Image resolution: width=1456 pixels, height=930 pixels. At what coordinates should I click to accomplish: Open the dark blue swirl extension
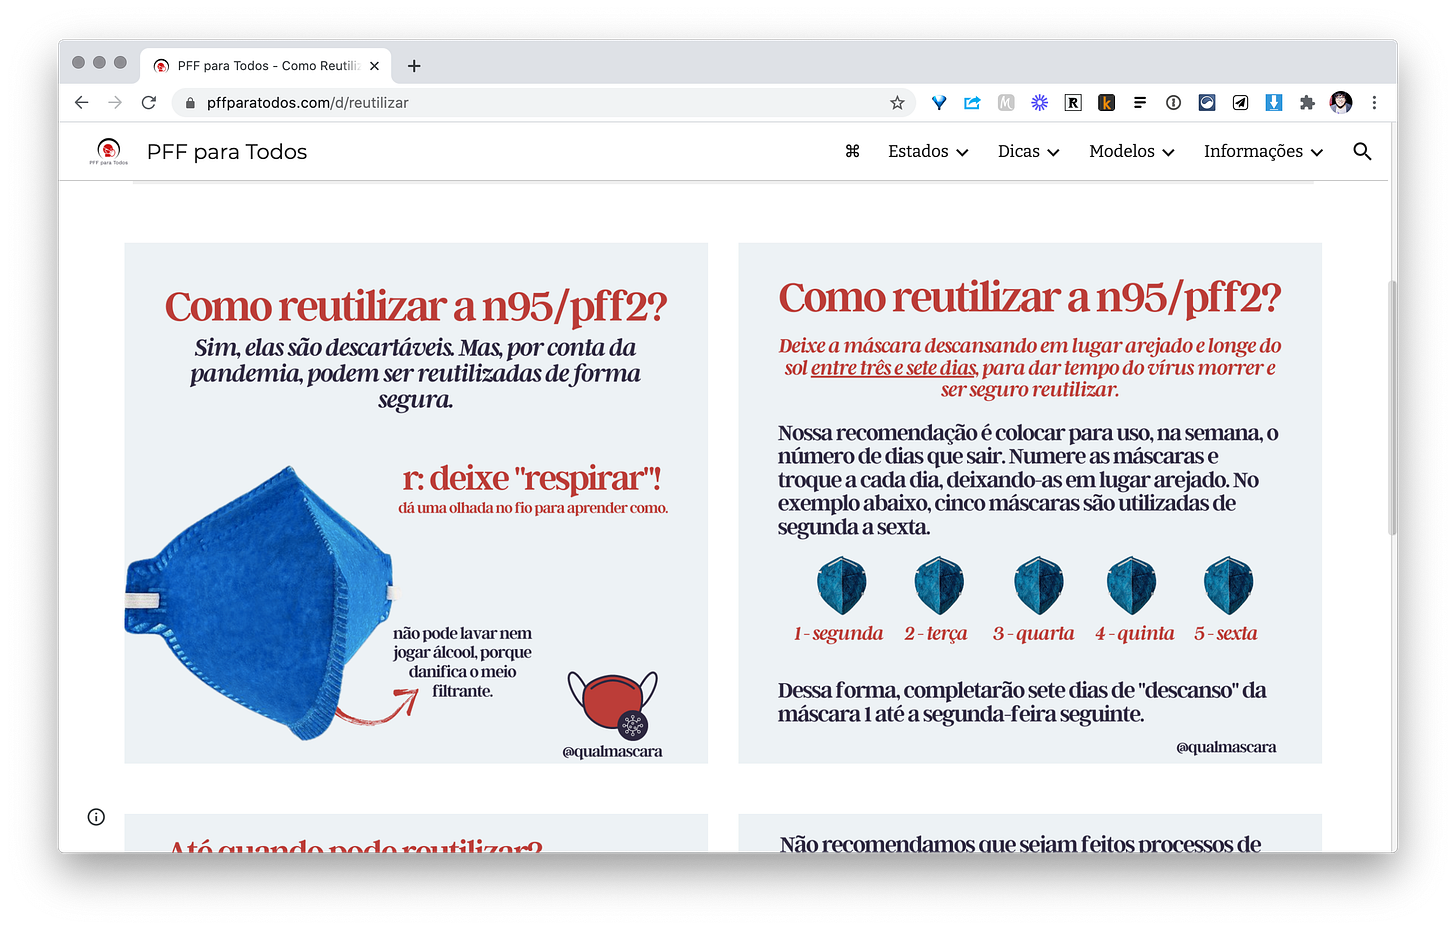coord(1207,103)
